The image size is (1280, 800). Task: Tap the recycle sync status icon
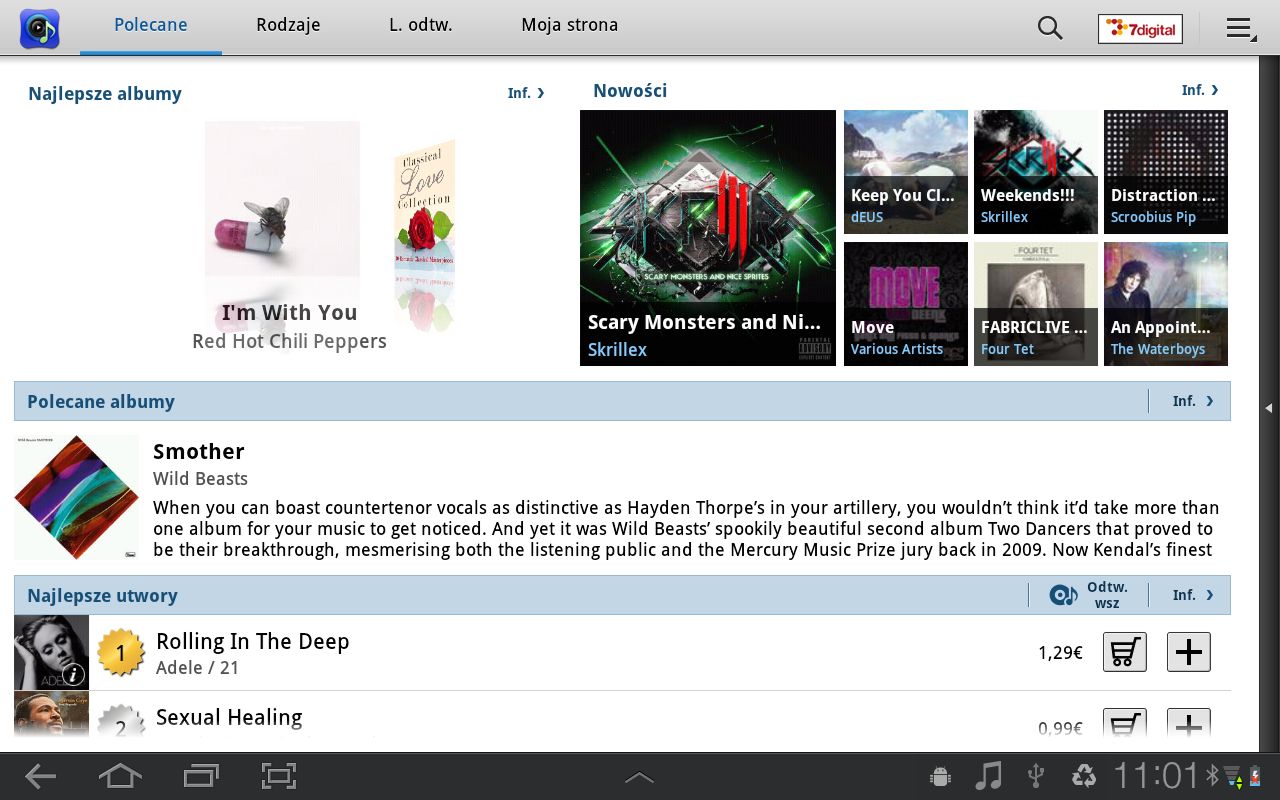coord(1084,776)
